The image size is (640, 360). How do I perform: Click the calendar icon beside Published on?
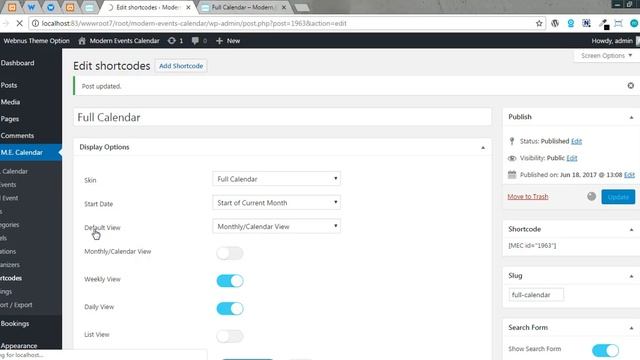click(512, 175)
